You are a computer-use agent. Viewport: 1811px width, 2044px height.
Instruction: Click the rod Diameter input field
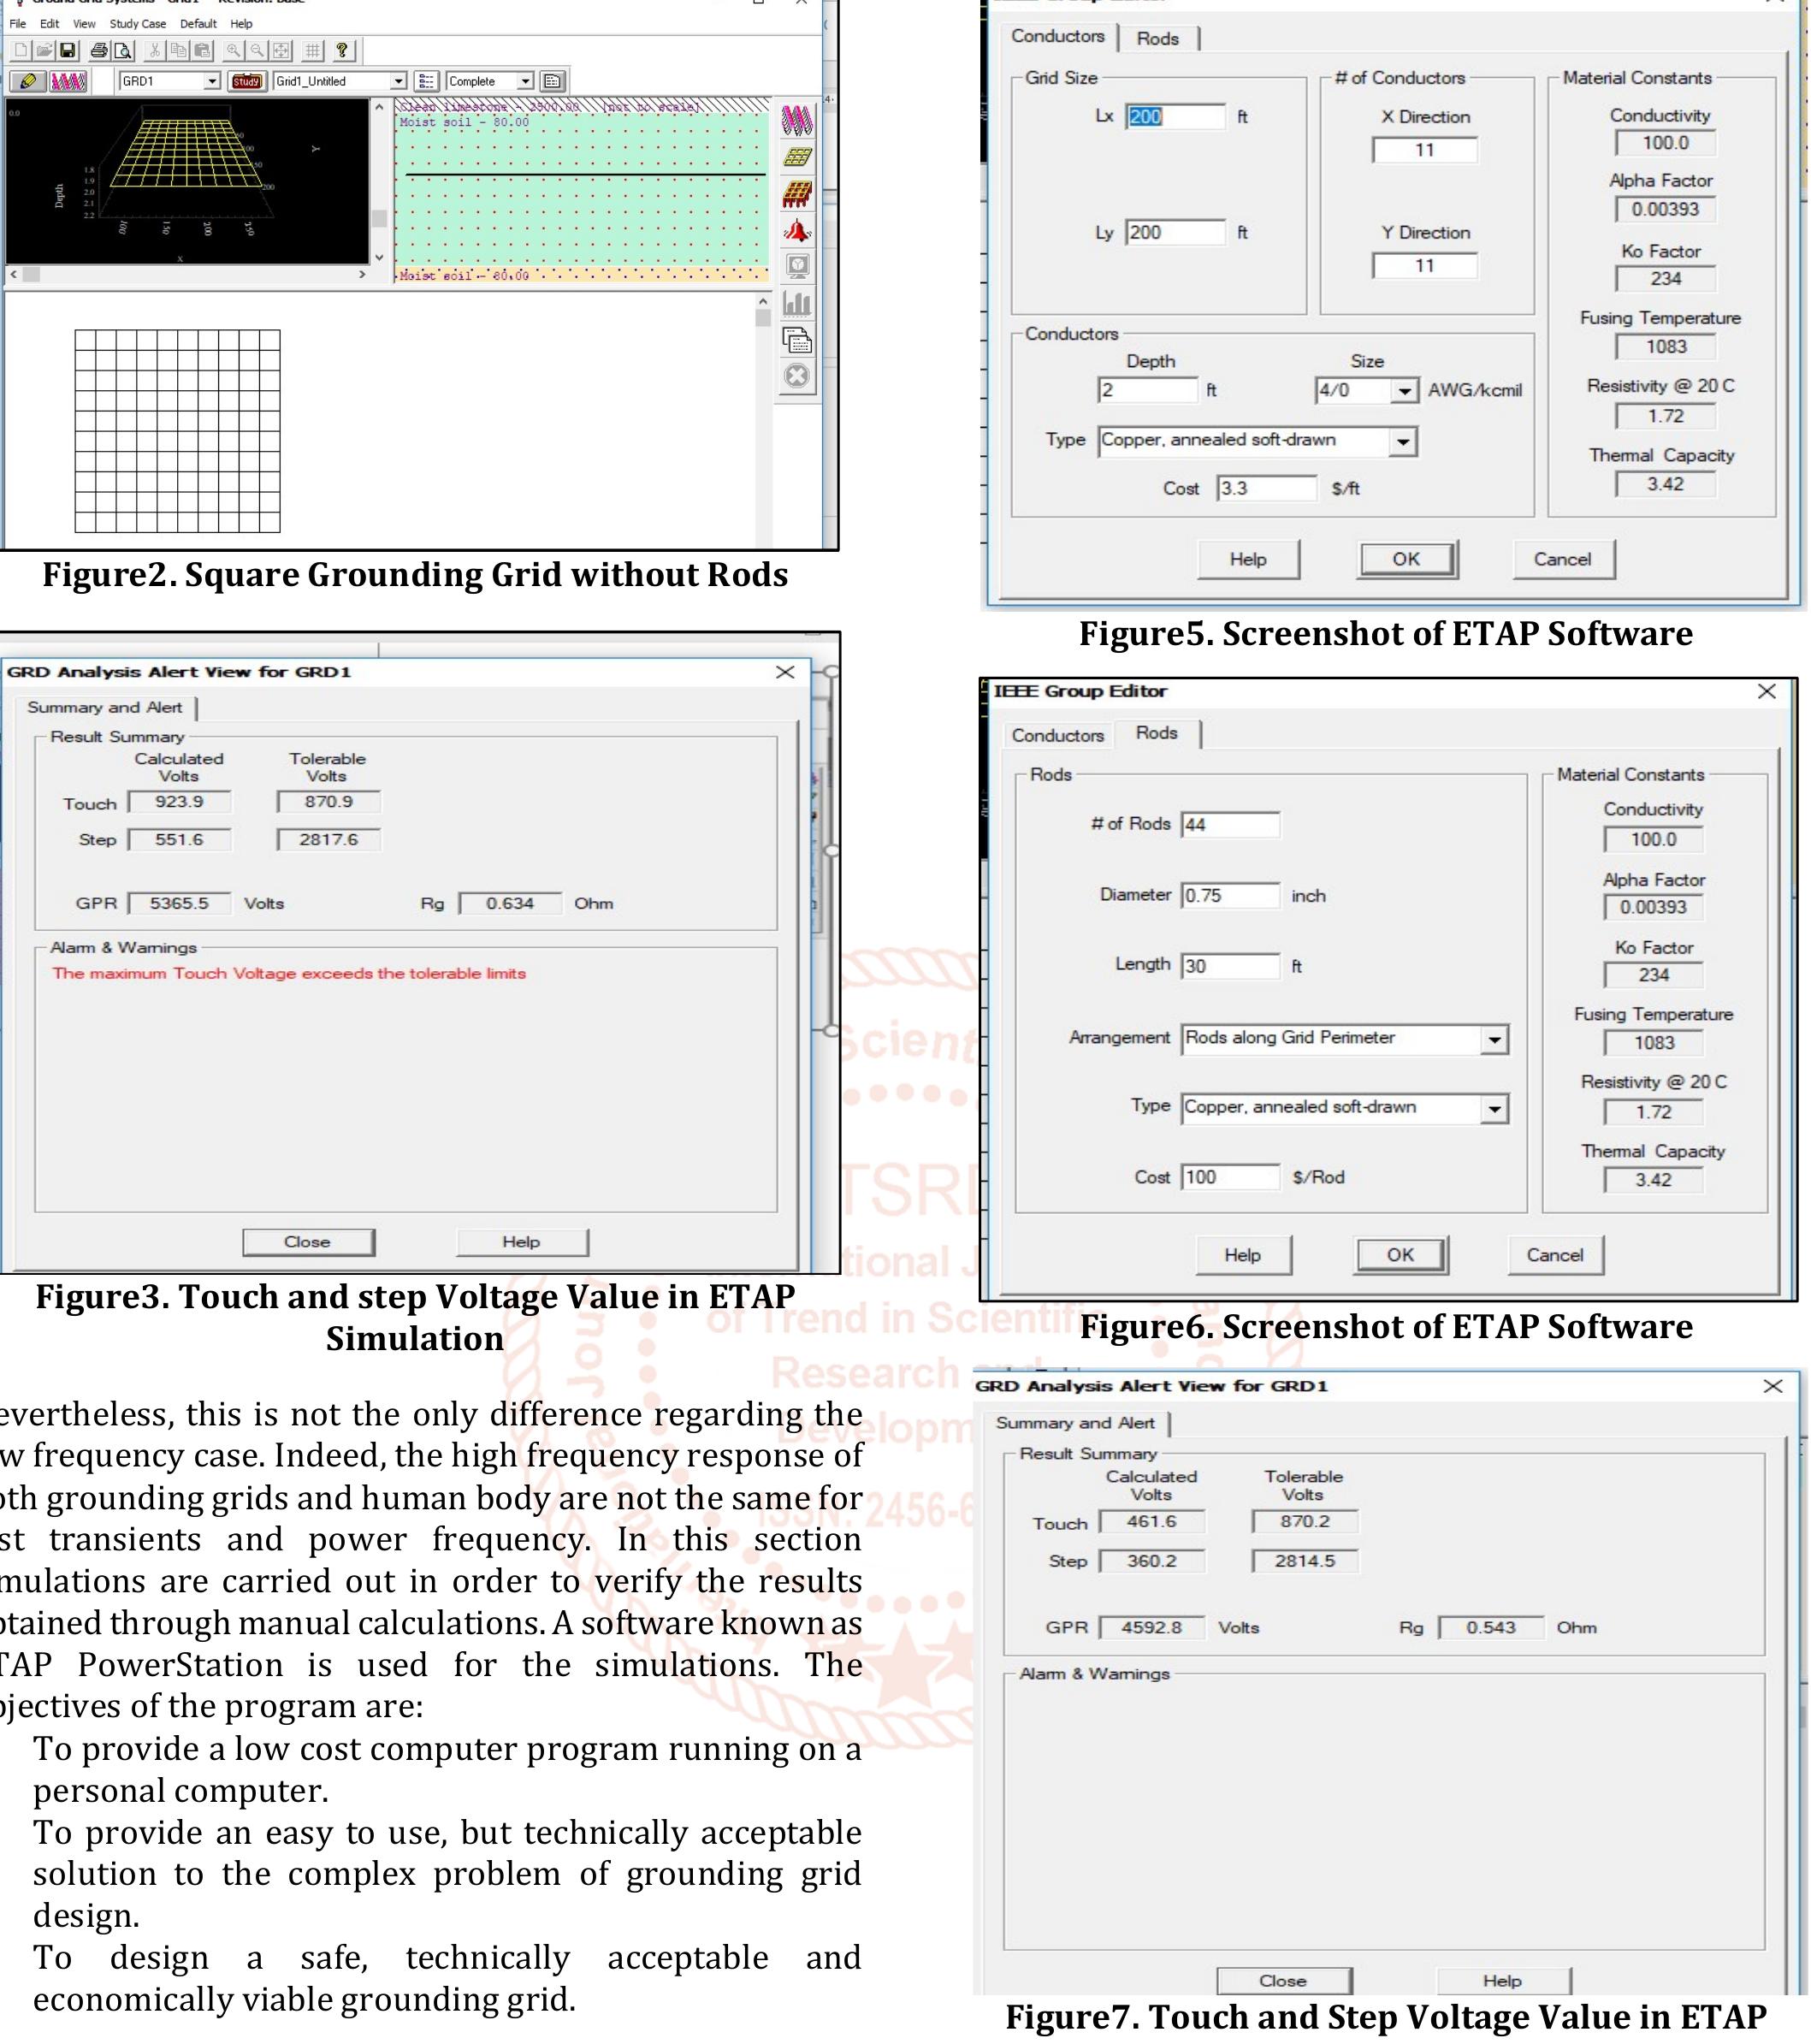[x=1230, y=896]
